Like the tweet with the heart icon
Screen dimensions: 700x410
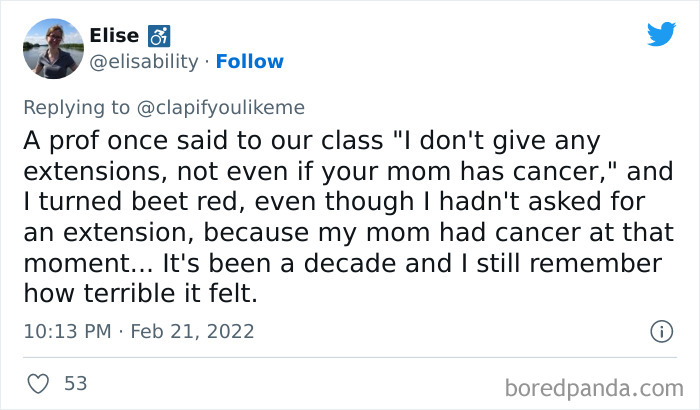[x=39, y=383]
